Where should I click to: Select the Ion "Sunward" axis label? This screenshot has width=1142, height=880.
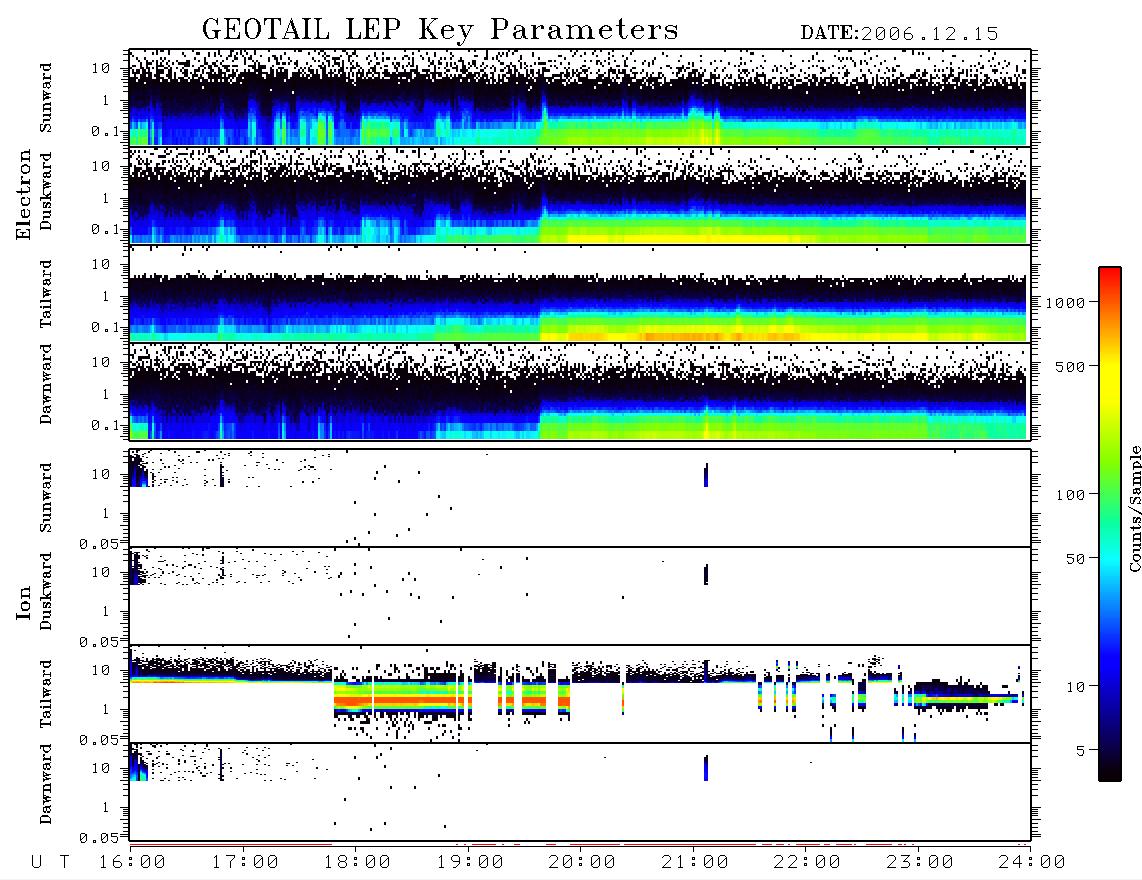point(46,498)
